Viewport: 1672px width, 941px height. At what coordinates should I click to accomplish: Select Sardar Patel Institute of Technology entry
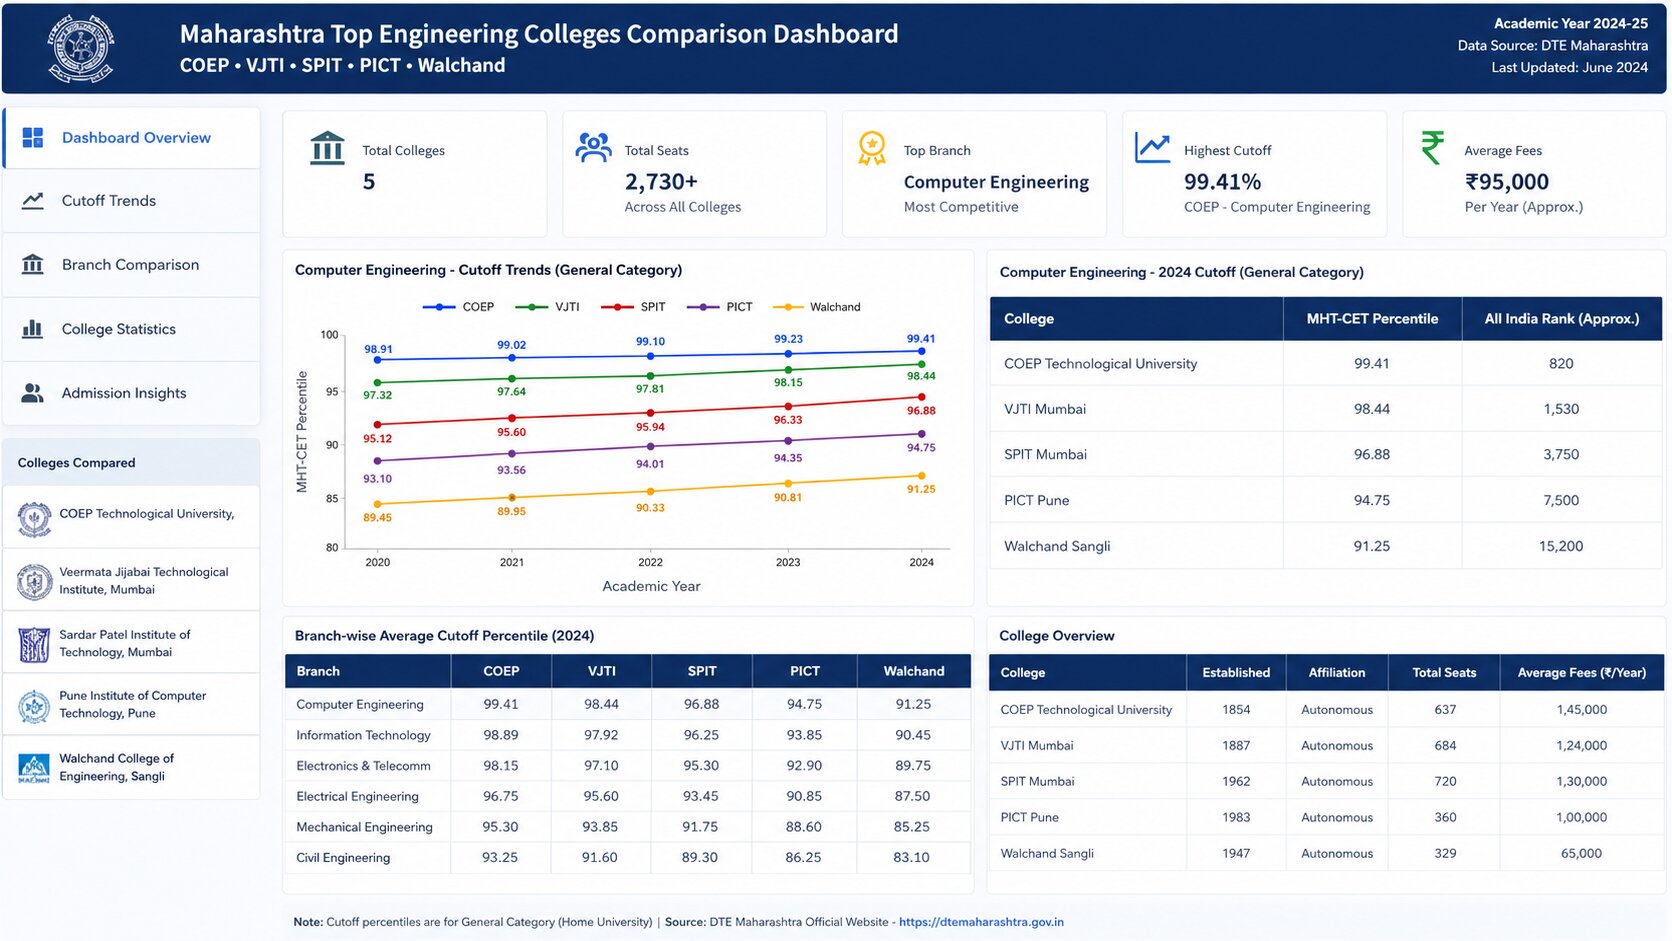click(131, 643)
